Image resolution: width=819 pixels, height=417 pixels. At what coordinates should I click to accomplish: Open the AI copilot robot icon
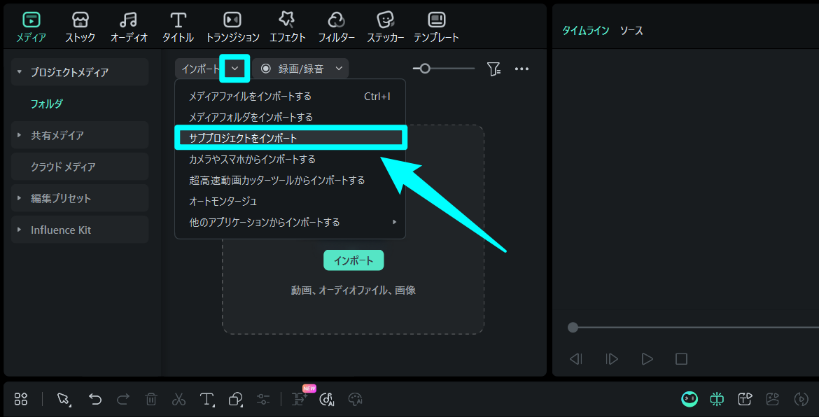689,399
